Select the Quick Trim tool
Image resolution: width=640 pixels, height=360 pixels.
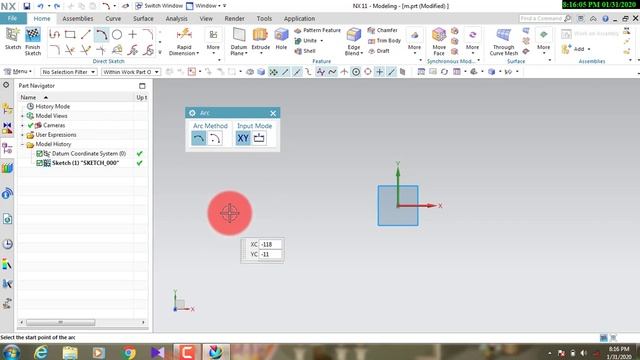[x=70, y=50]
